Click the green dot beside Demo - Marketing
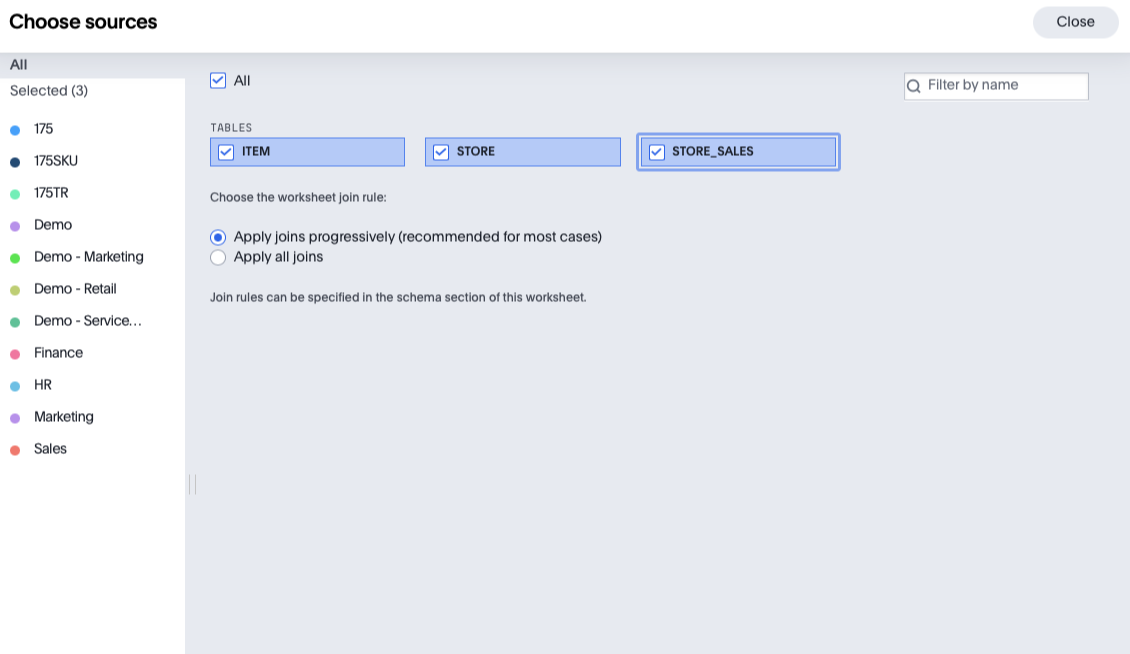This screenshot has width=1130, height=654. pos(15,258)
